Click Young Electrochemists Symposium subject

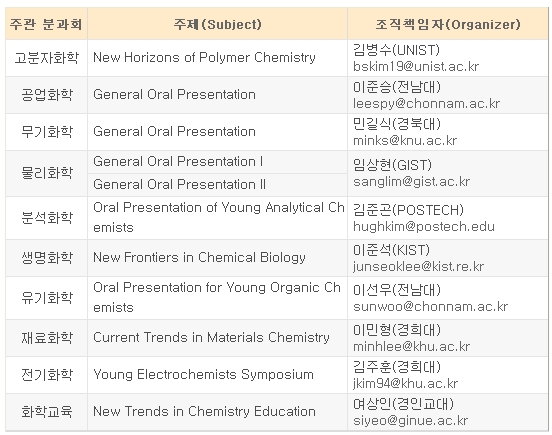click(x=203, y=374)
